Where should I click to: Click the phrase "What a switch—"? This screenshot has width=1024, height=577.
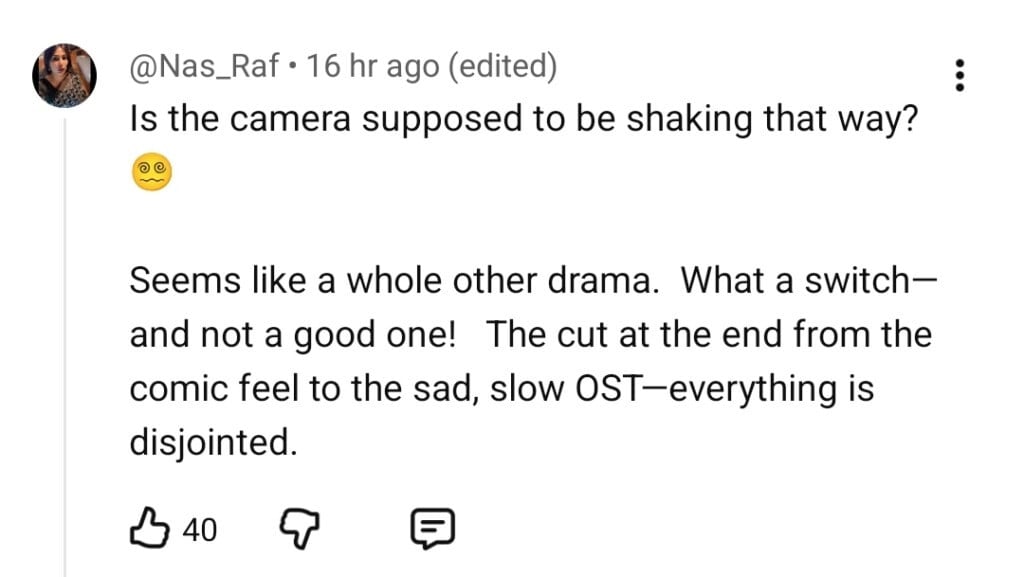[807, 280]
